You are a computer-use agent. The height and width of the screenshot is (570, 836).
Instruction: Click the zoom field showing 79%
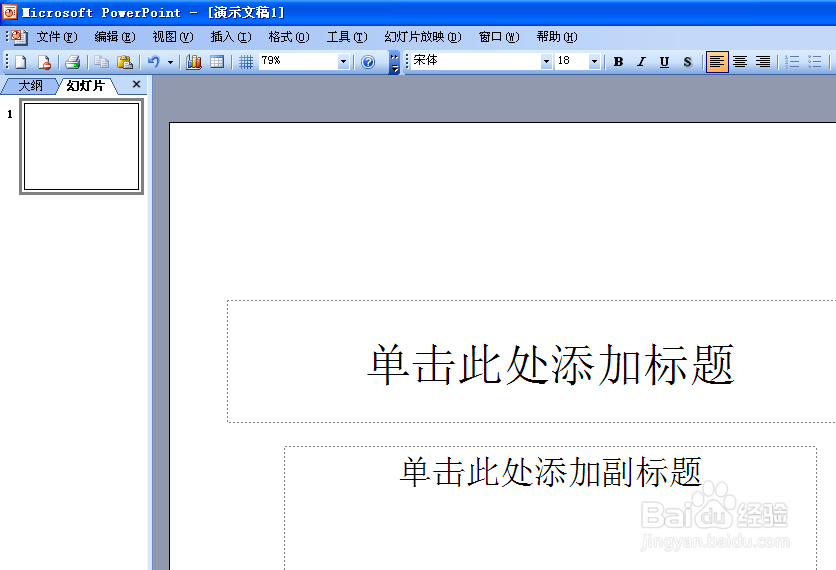299,61
